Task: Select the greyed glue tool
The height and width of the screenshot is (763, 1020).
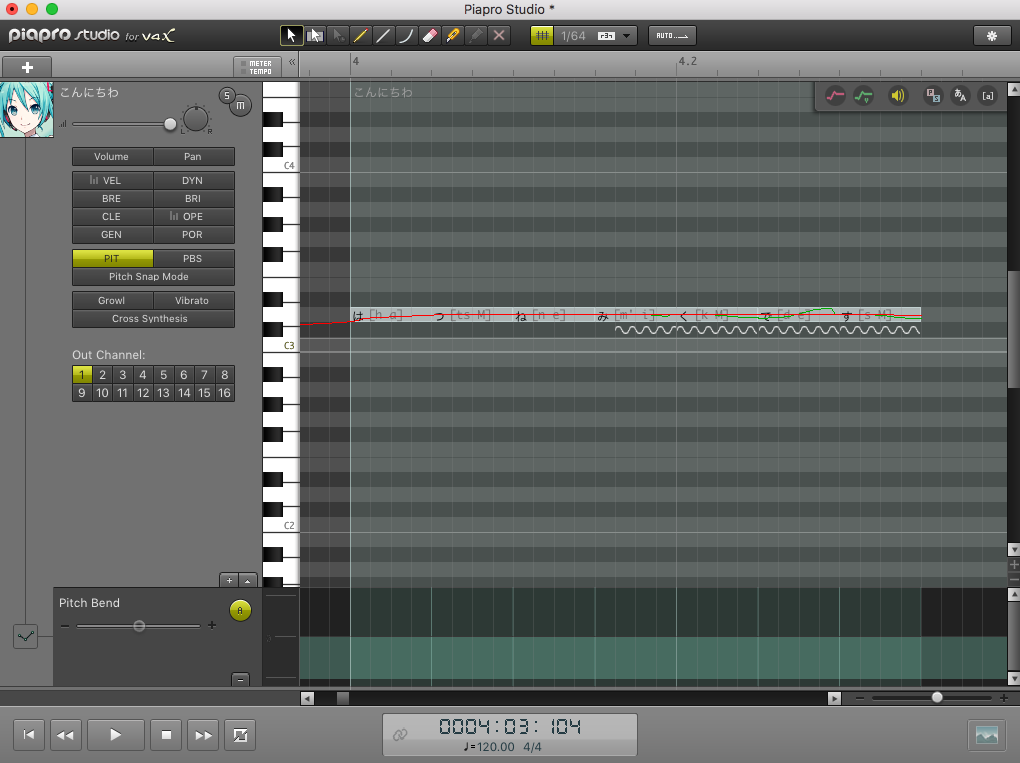Action: coord(476,36)
